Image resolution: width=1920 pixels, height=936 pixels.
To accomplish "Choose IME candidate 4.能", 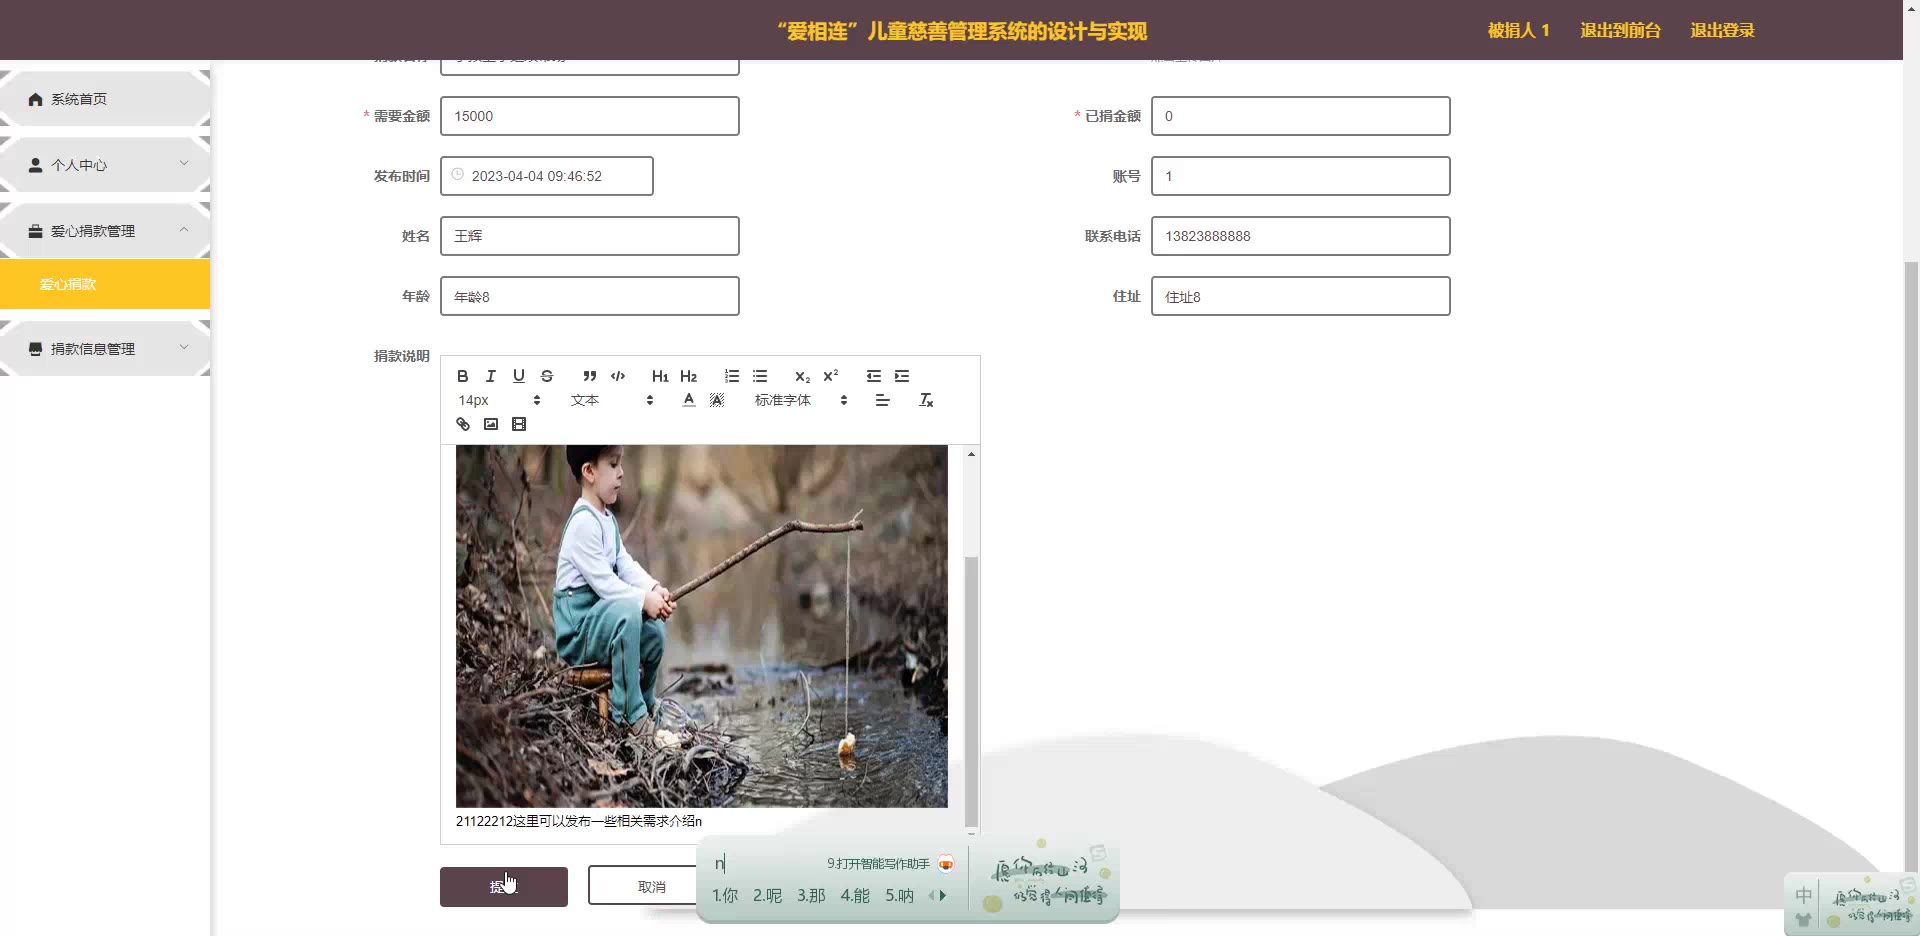I will point(855,896).
